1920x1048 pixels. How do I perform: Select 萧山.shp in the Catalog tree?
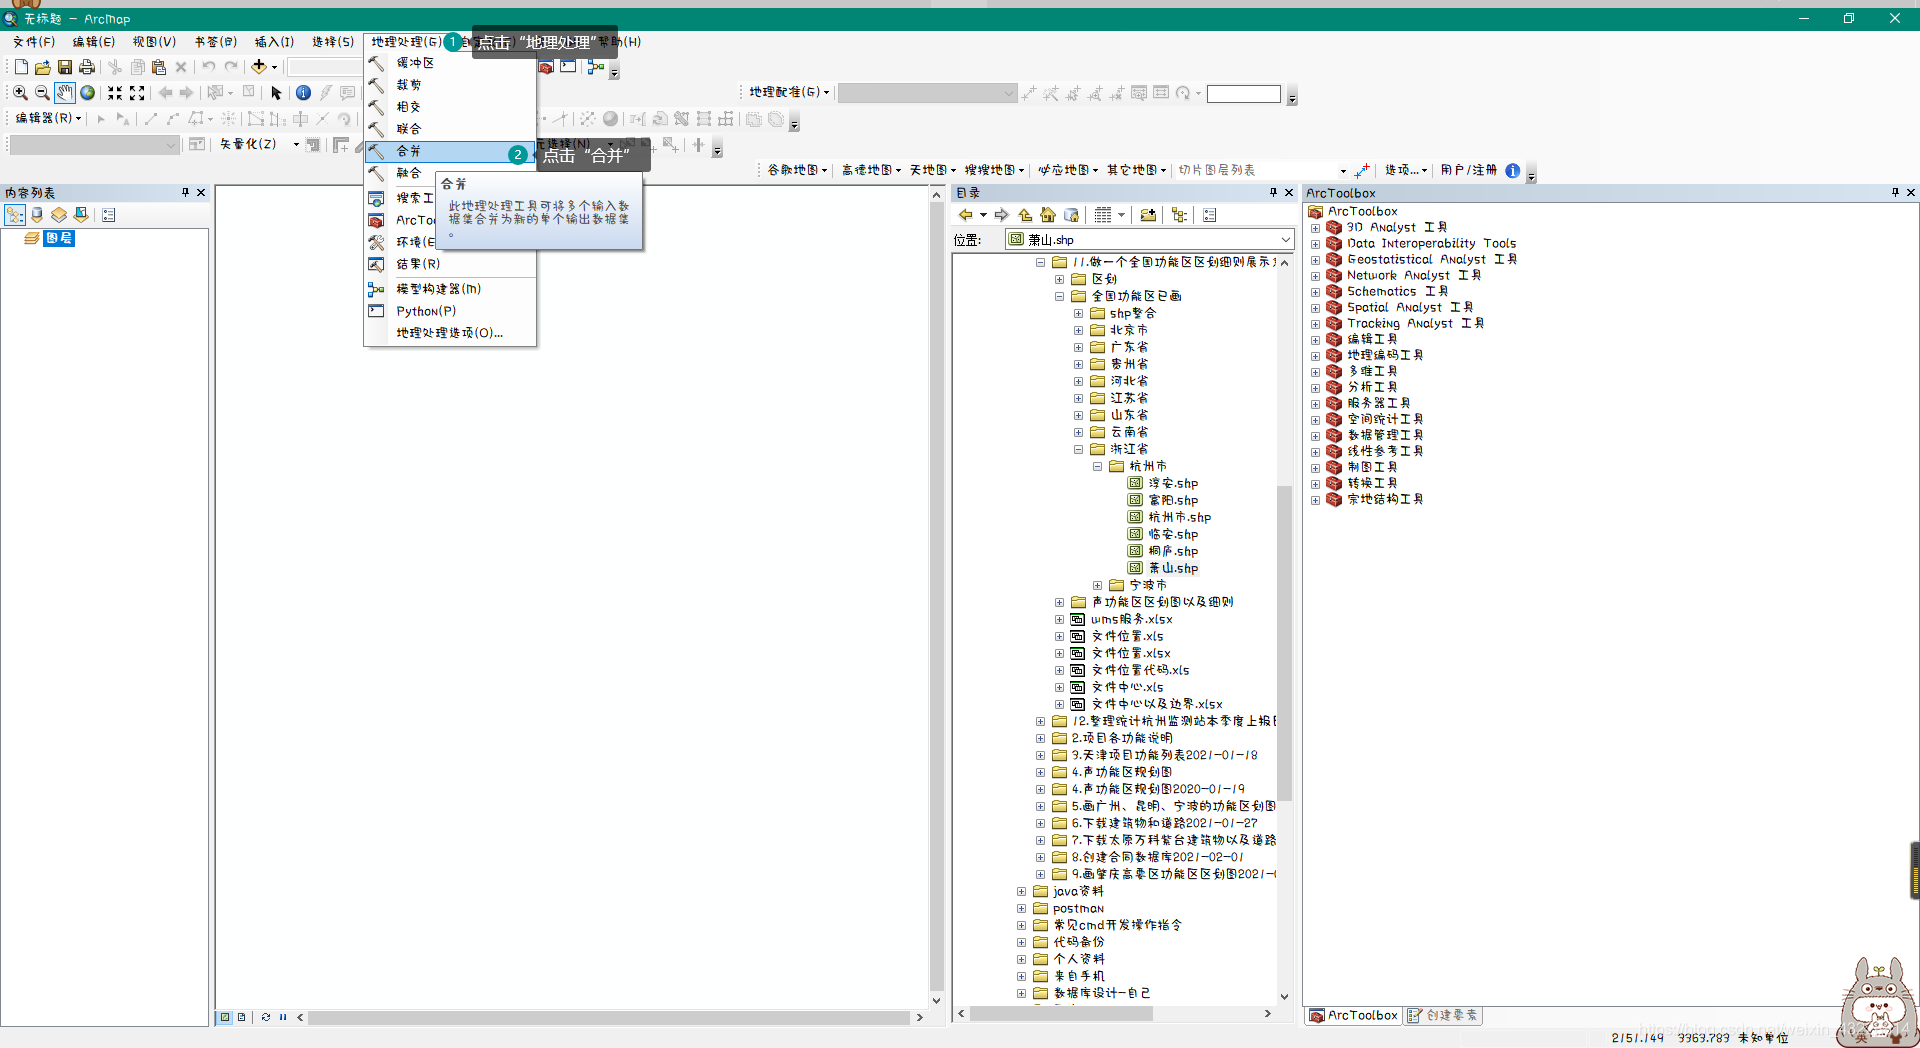click(1173, 568)
